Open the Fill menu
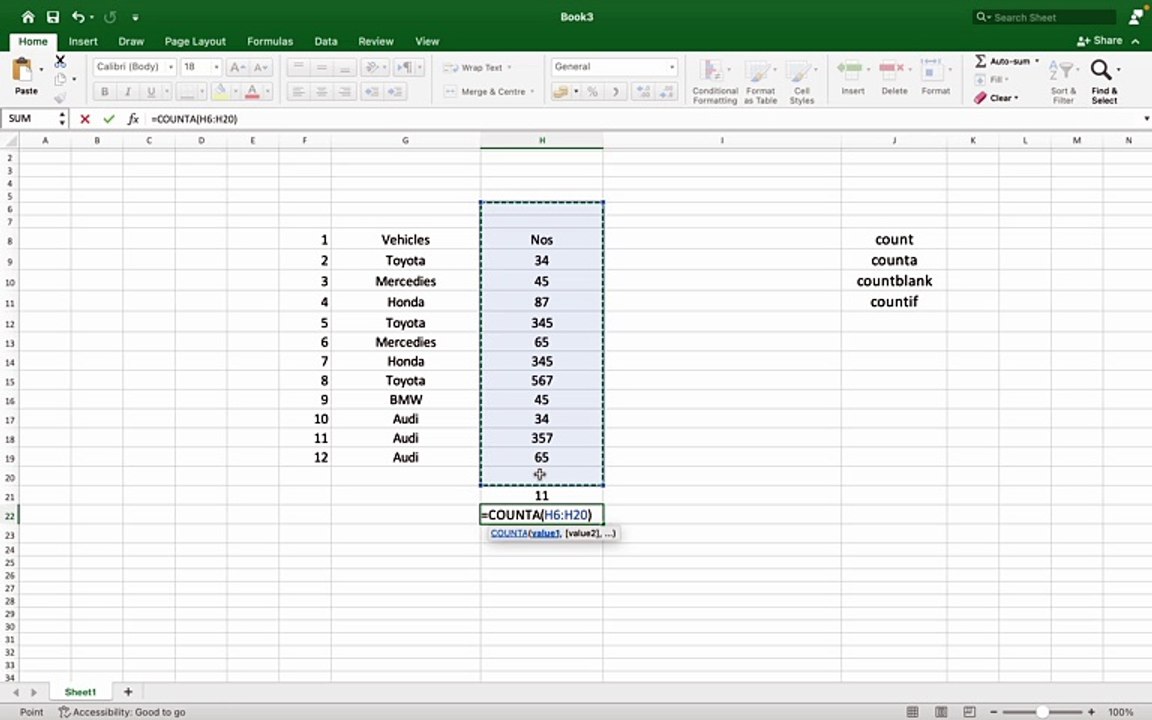Viewport: 1152px width, 720px height. coord(993,79)
